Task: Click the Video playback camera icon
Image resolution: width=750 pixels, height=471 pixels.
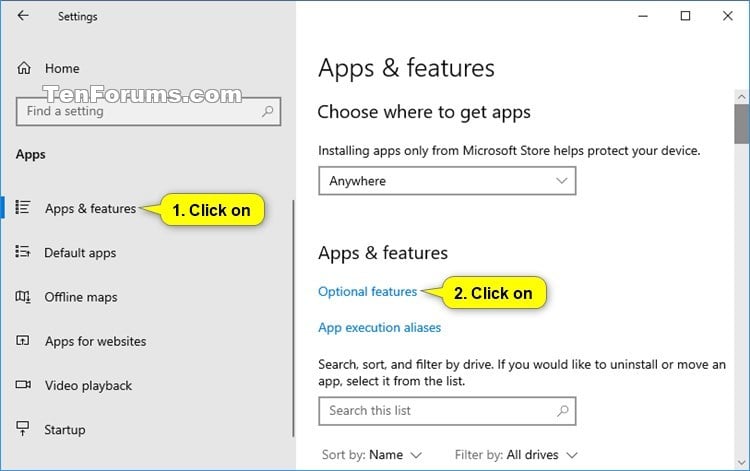Action: [x=23, y=384]
